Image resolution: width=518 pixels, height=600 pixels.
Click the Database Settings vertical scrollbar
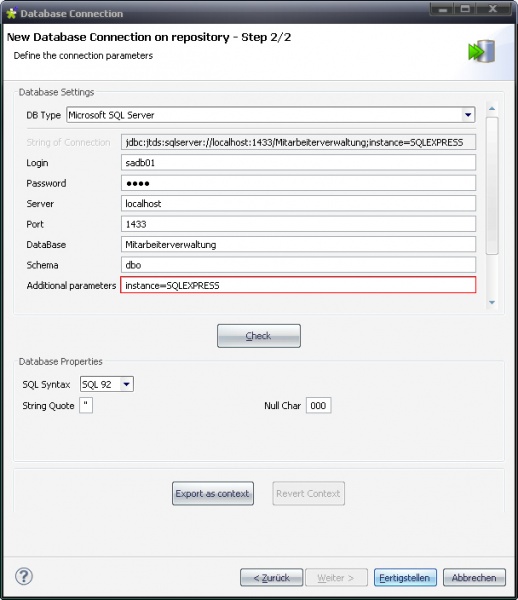click(x=492, y=186)
